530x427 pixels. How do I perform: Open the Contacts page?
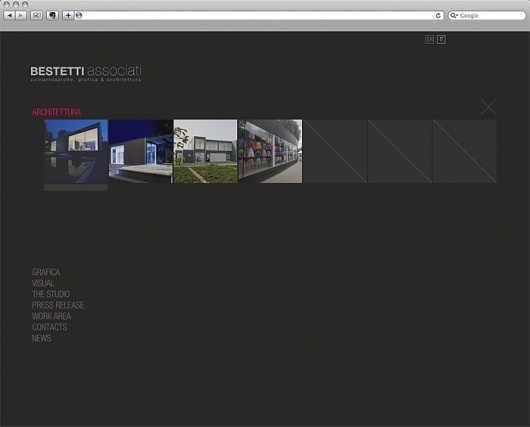(49, 327)
